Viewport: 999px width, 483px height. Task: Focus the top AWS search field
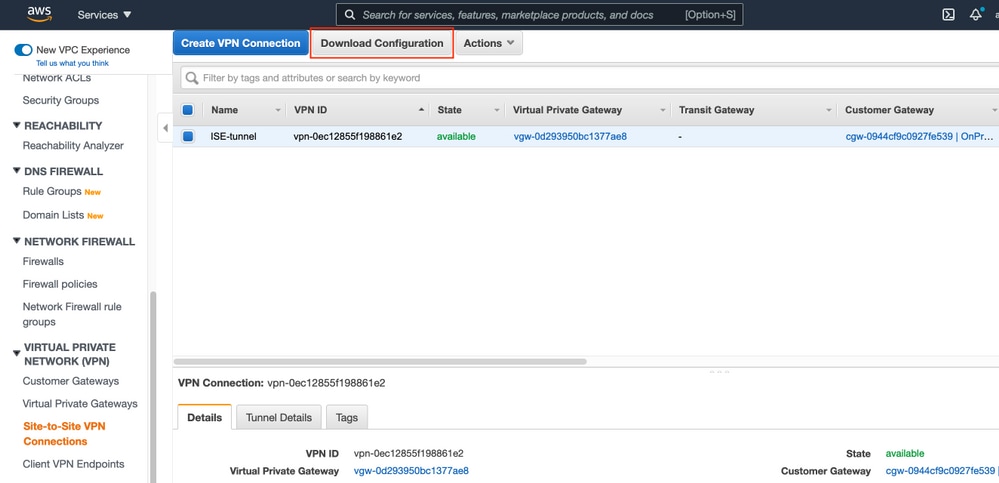coord(539,15)
